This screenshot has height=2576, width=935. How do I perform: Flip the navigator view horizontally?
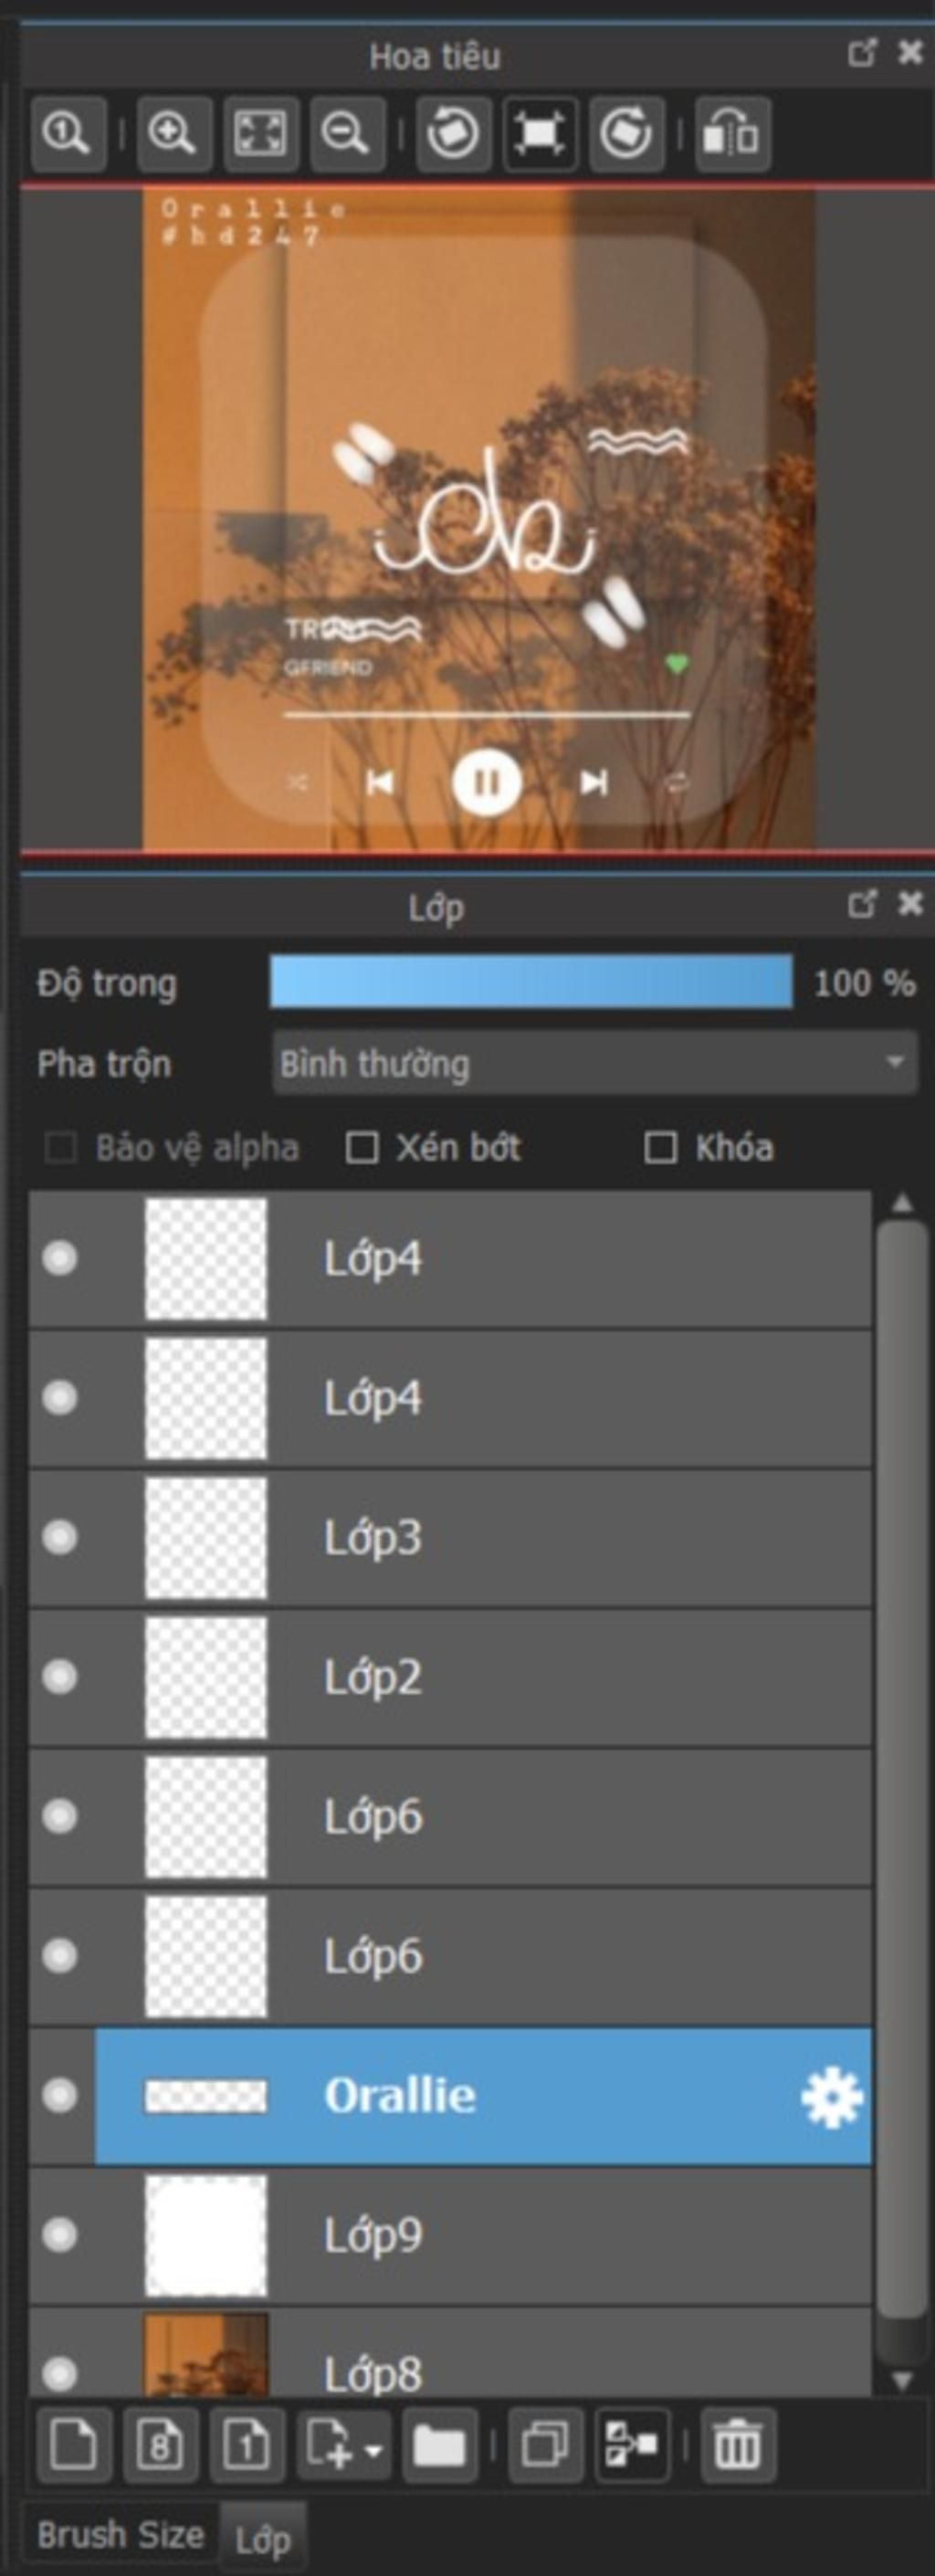pos(732,134)
